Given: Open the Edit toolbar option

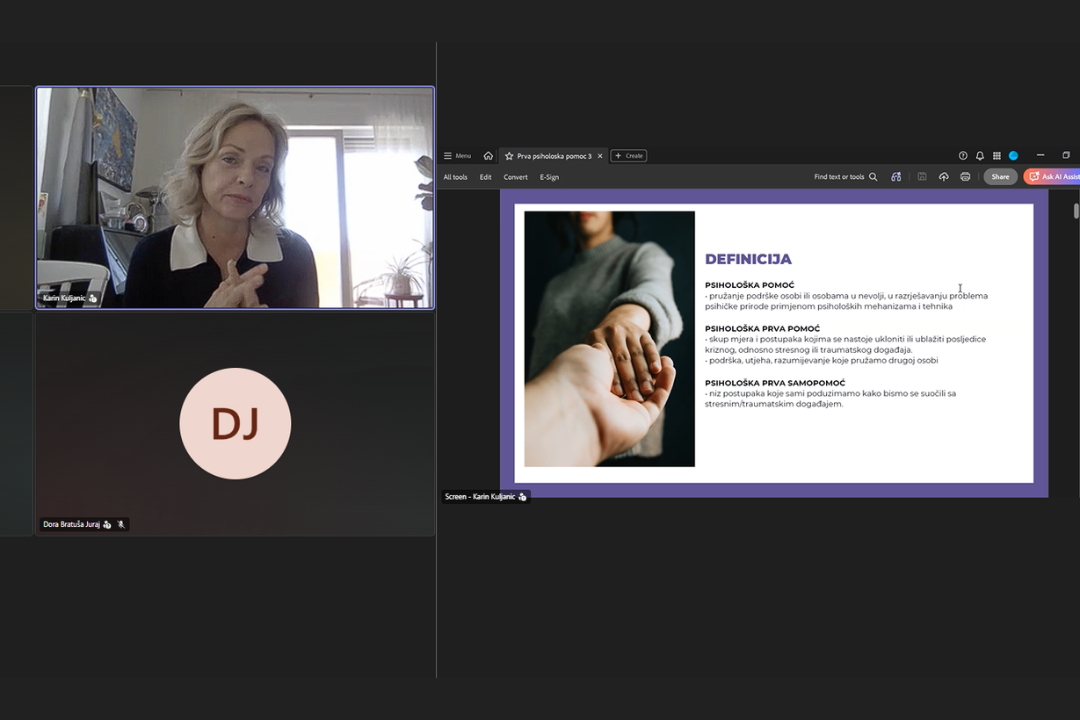Looking at the screenshot, I should click(485, 177).
